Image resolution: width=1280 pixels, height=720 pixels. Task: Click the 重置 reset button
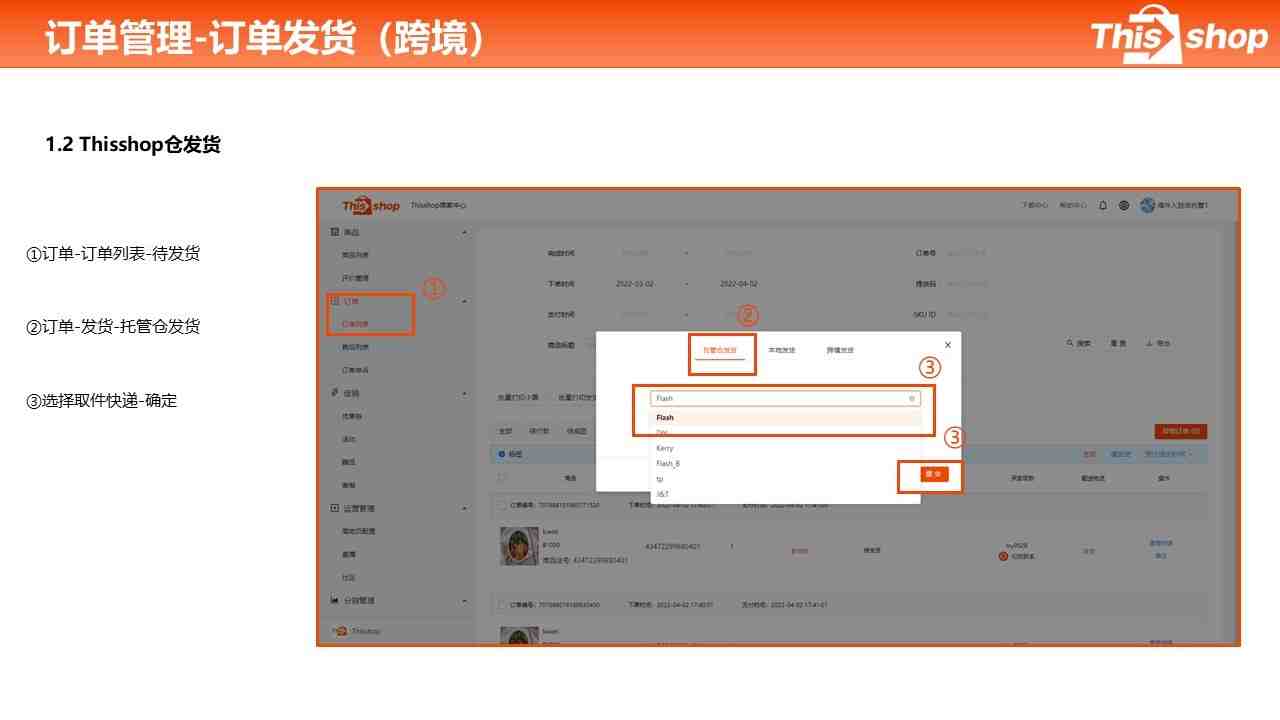[x=1118, y=343]
